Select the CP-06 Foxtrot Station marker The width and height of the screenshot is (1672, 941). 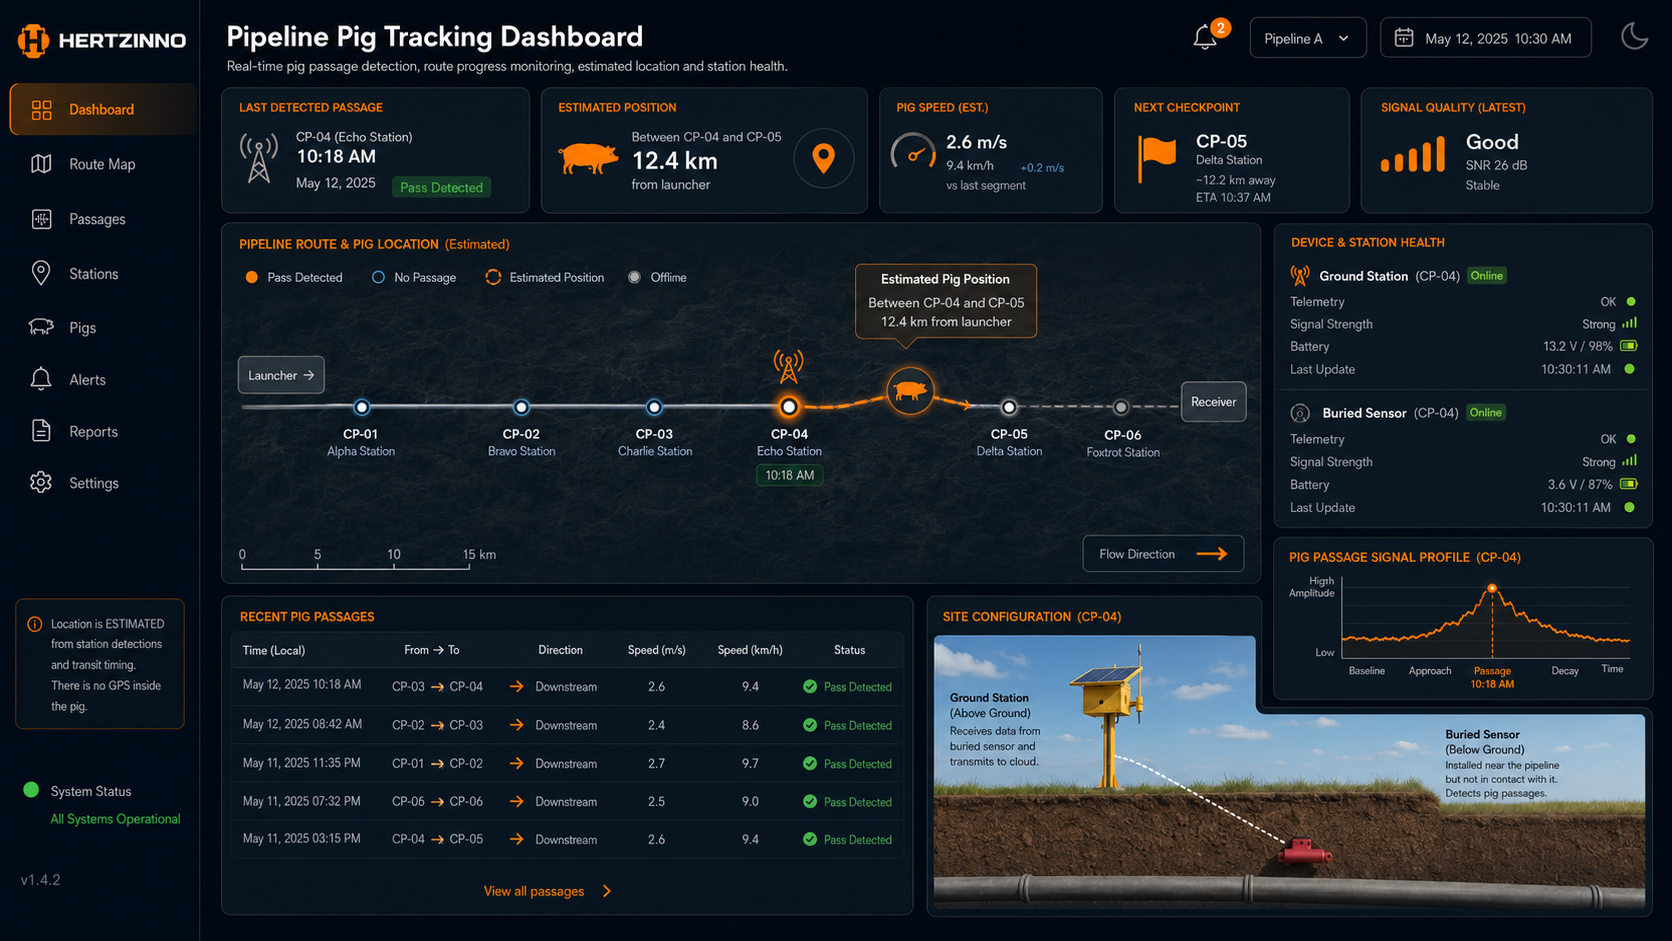[x=1121, y=407]
